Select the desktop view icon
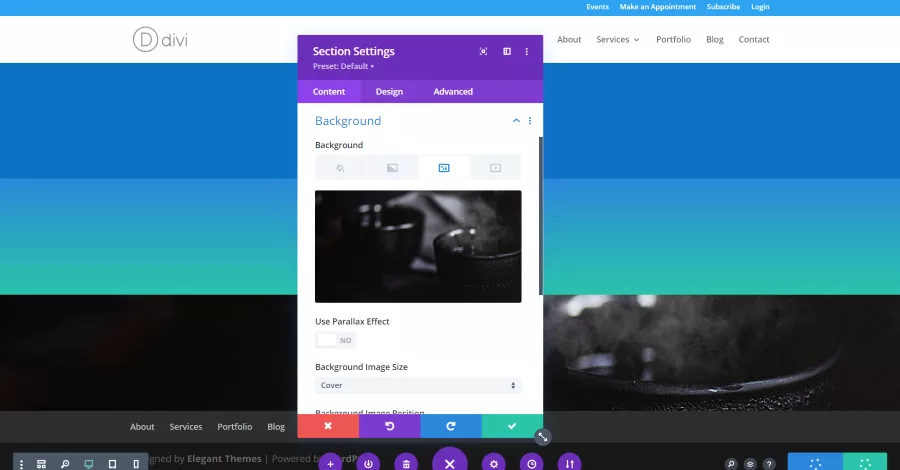This screenshot has width=900, height=470. pos(88,464)
